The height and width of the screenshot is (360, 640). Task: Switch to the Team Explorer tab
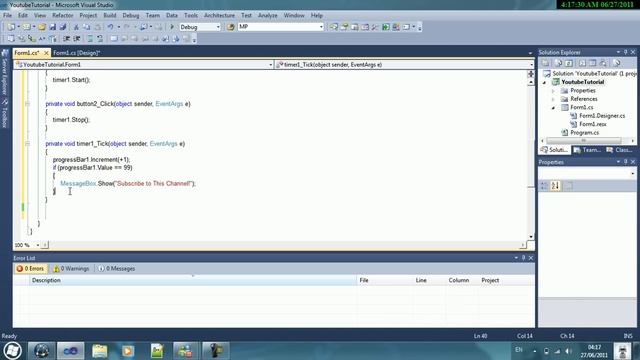(587, 150)
